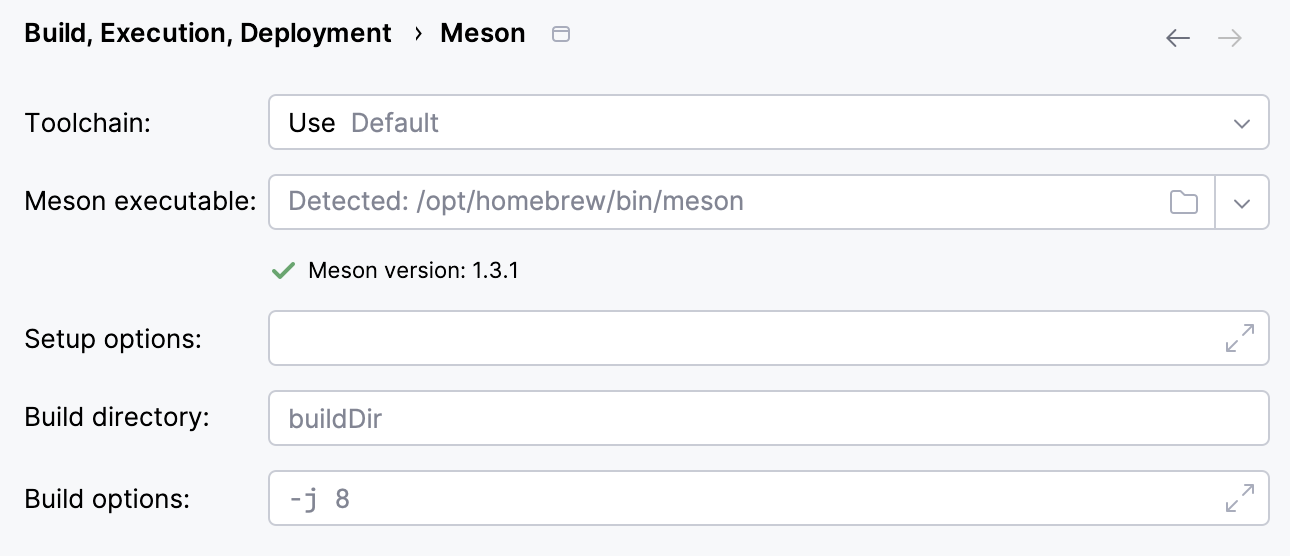This screenshot has height=556, width=1290.
Task: Expand the Build options field editor
Action: pos(1240,498)
